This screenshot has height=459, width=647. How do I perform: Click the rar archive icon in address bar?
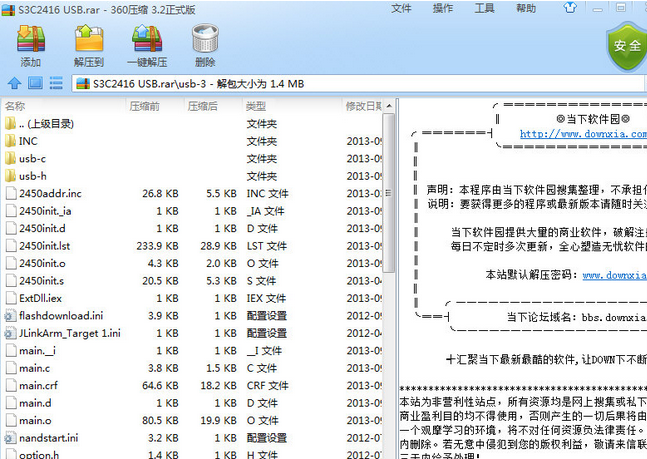pyautogui.click(x=83, y=84)
